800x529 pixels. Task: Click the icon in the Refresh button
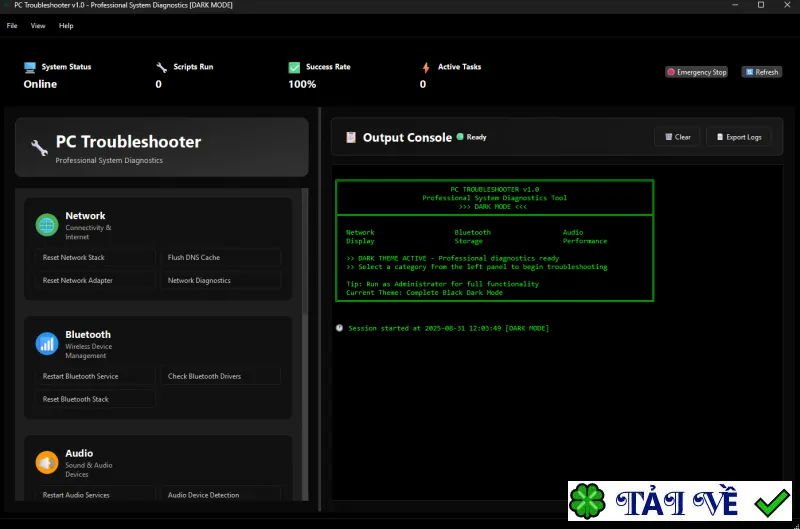click(x=749, y=72)
